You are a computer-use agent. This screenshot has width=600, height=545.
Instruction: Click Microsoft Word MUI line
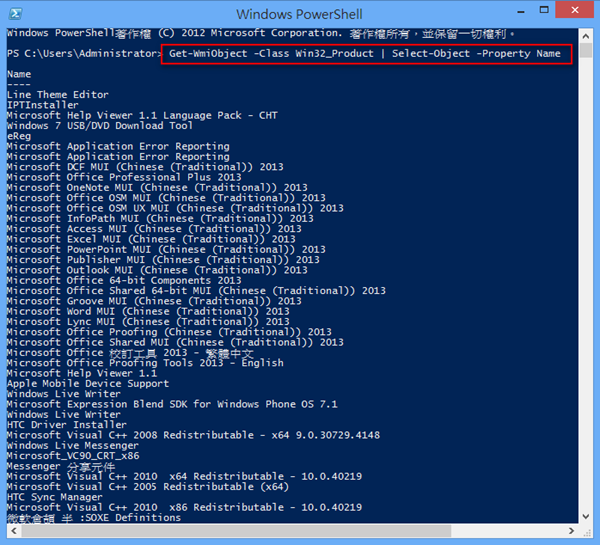148,312
